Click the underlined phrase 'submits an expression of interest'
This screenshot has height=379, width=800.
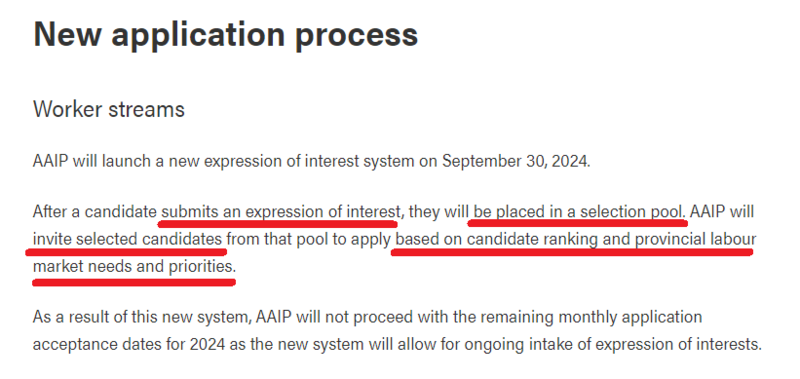[x=279, y=211]
